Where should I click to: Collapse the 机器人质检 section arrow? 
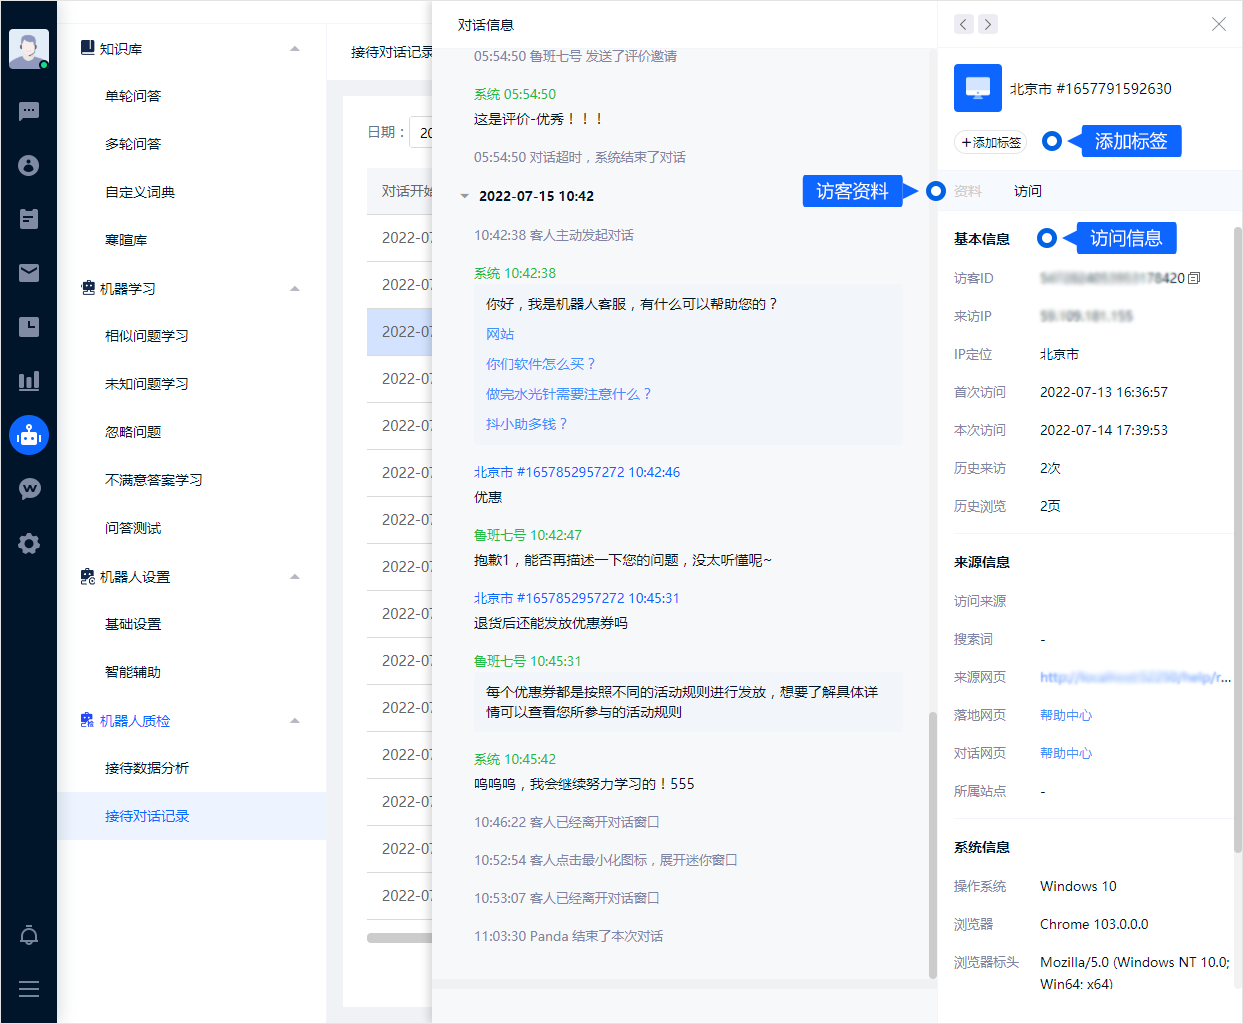click(295, 720)
